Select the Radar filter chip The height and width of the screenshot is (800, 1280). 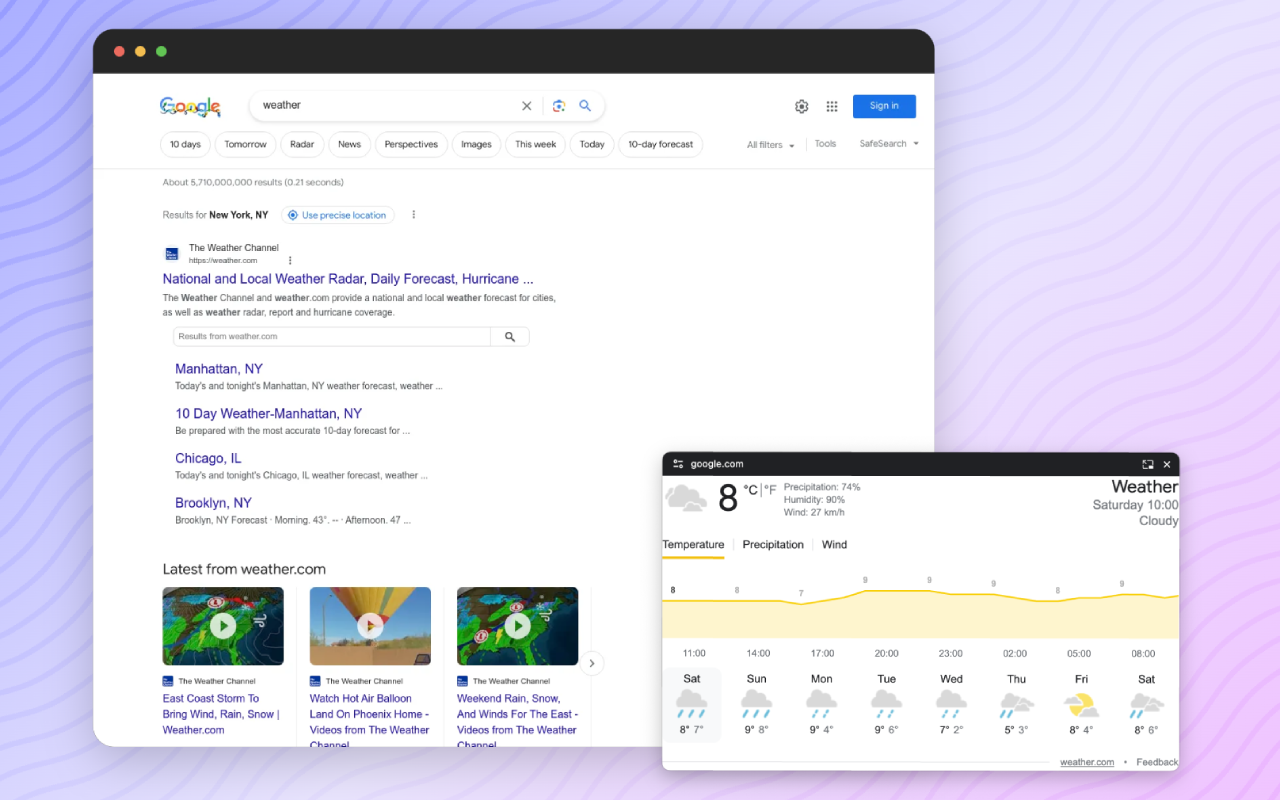pos(302,145)
